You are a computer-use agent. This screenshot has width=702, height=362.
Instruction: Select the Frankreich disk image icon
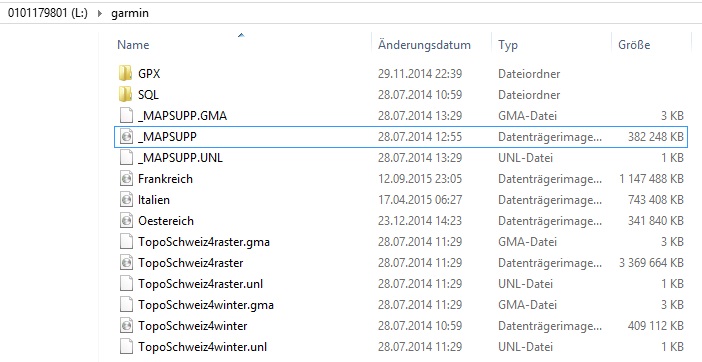coord(127,179)
